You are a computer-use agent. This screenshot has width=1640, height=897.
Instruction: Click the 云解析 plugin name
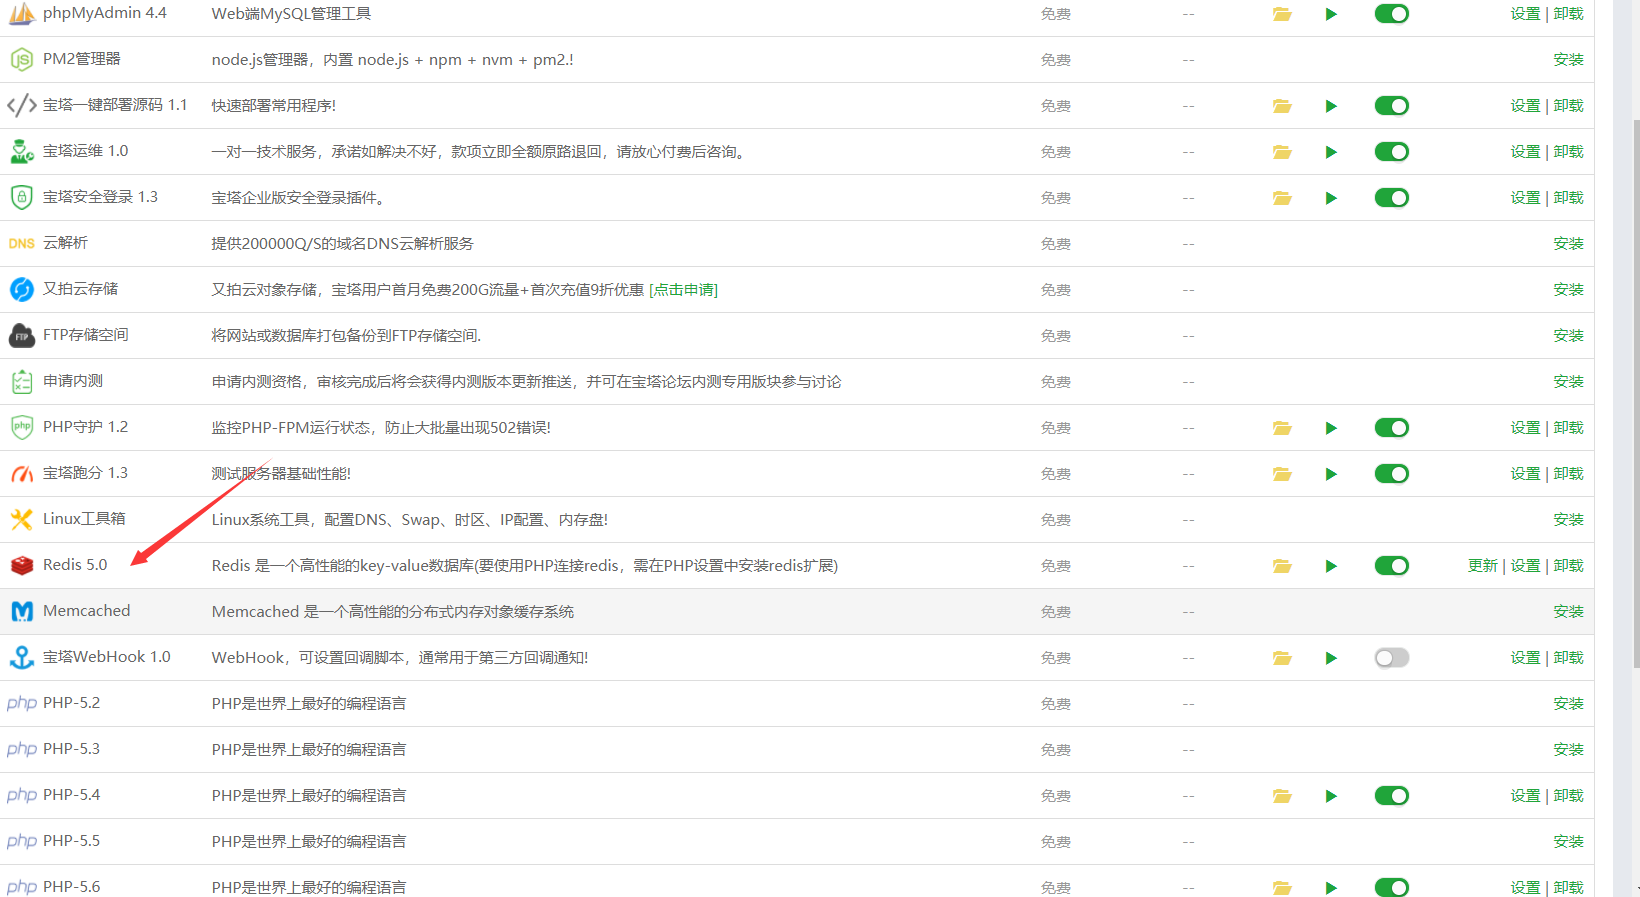[65, 243]
